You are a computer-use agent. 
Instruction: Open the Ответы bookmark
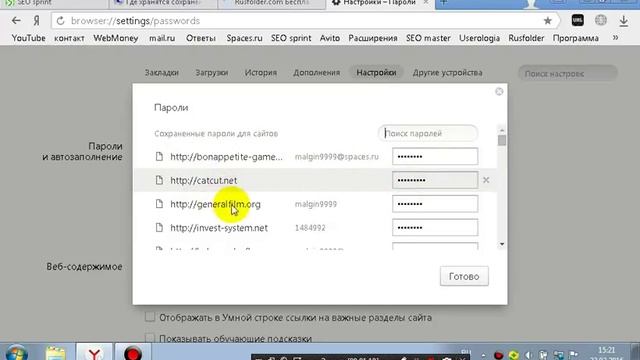(200, 38)
